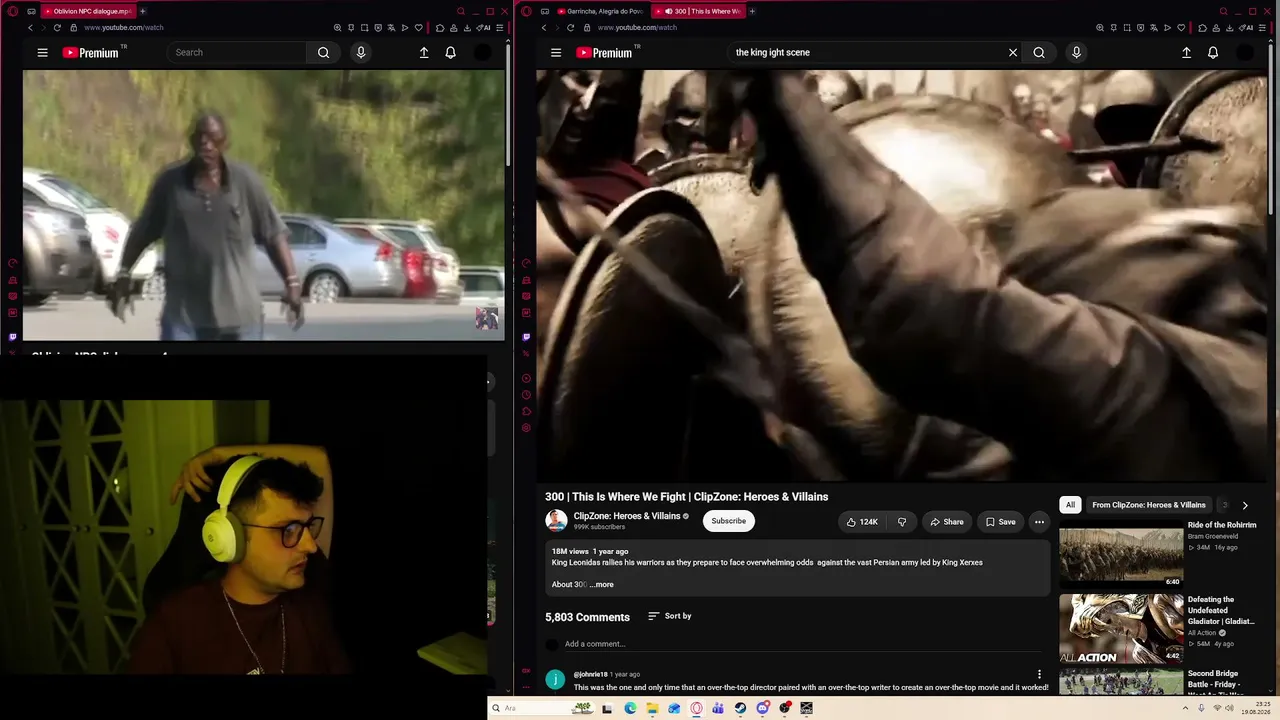Go back in the left browser window
The height and width of the screenshot is (720, 1280).
[x=30, y=28]
